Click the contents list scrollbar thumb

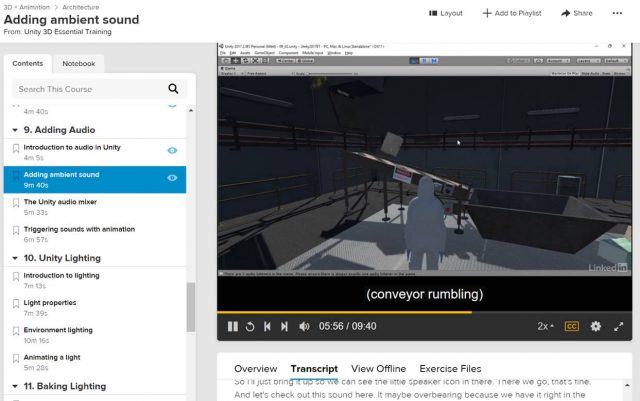click(191, 307)
